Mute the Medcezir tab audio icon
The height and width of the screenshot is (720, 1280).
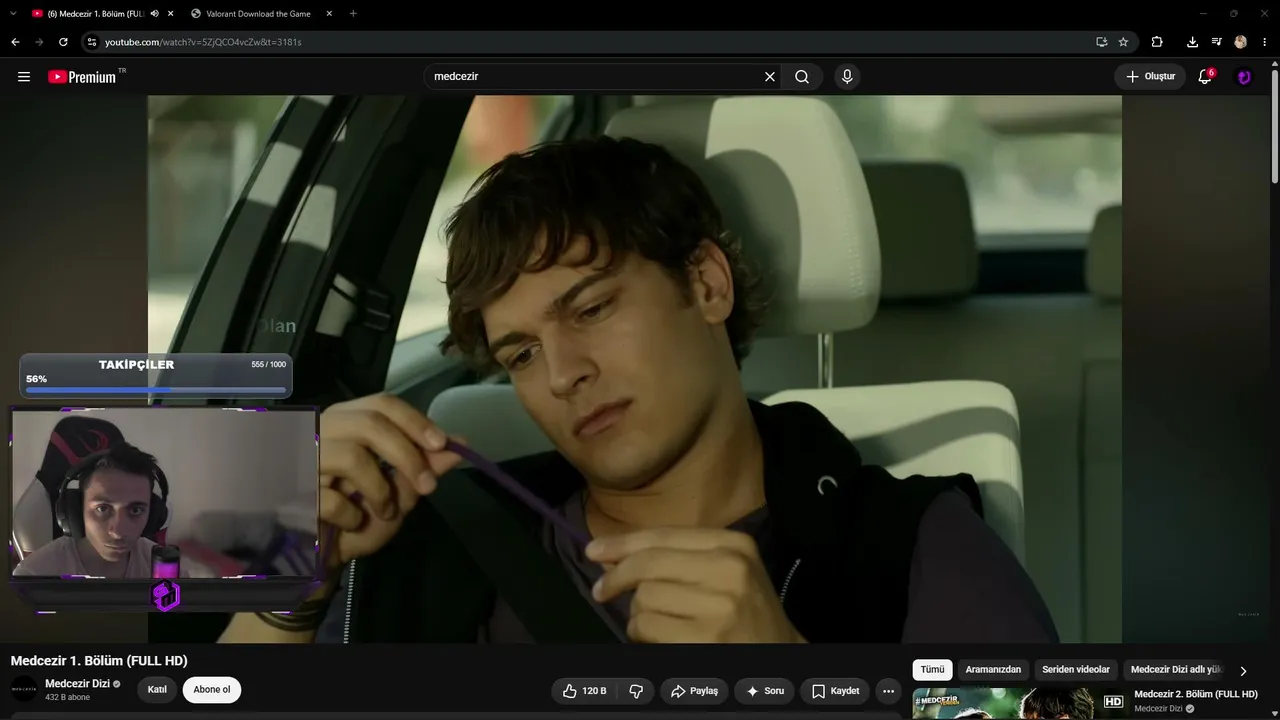(154, 14)
